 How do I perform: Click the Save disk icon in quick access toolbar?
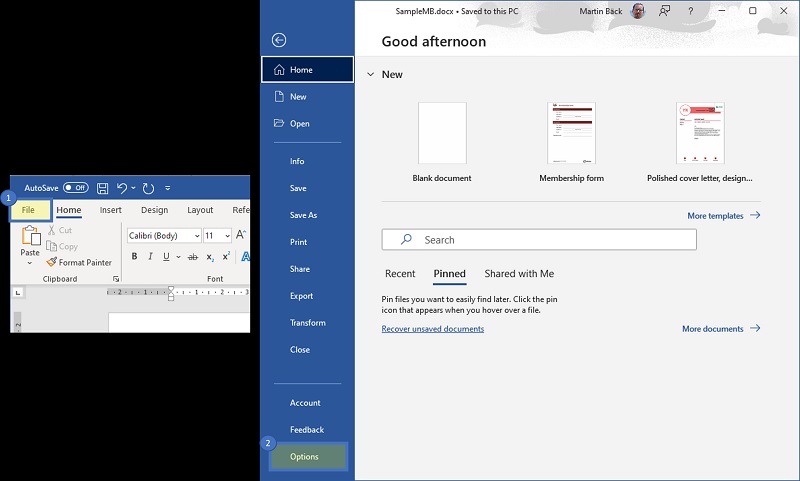pos(103,188)
